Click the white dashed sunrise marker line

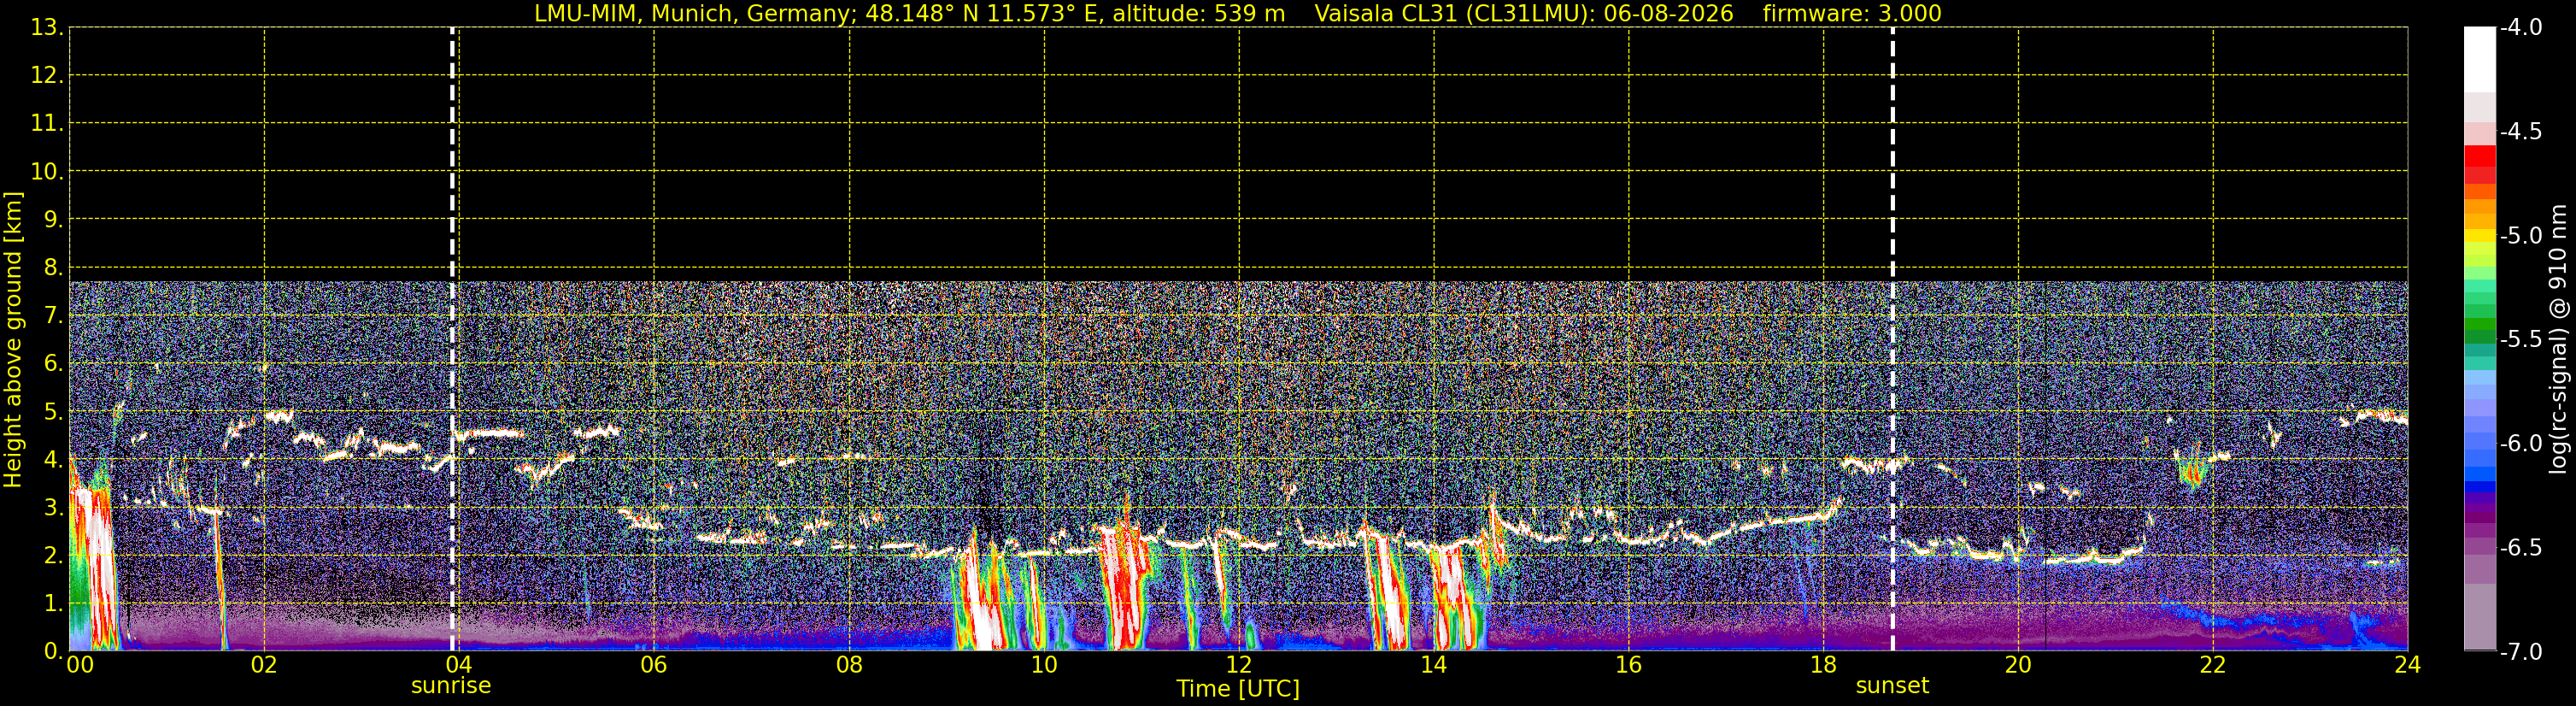tap(452, 340)
